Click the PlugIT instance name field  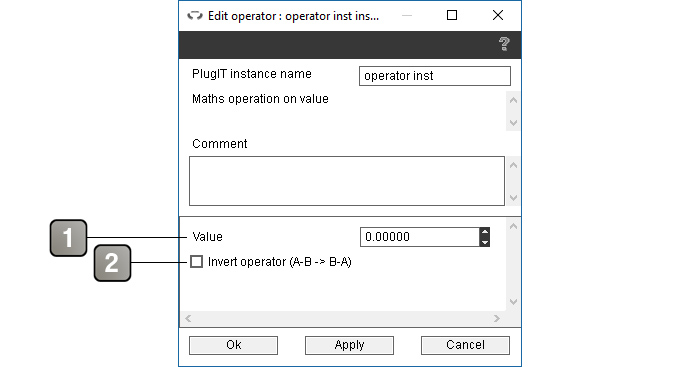[x=435, y=76]
